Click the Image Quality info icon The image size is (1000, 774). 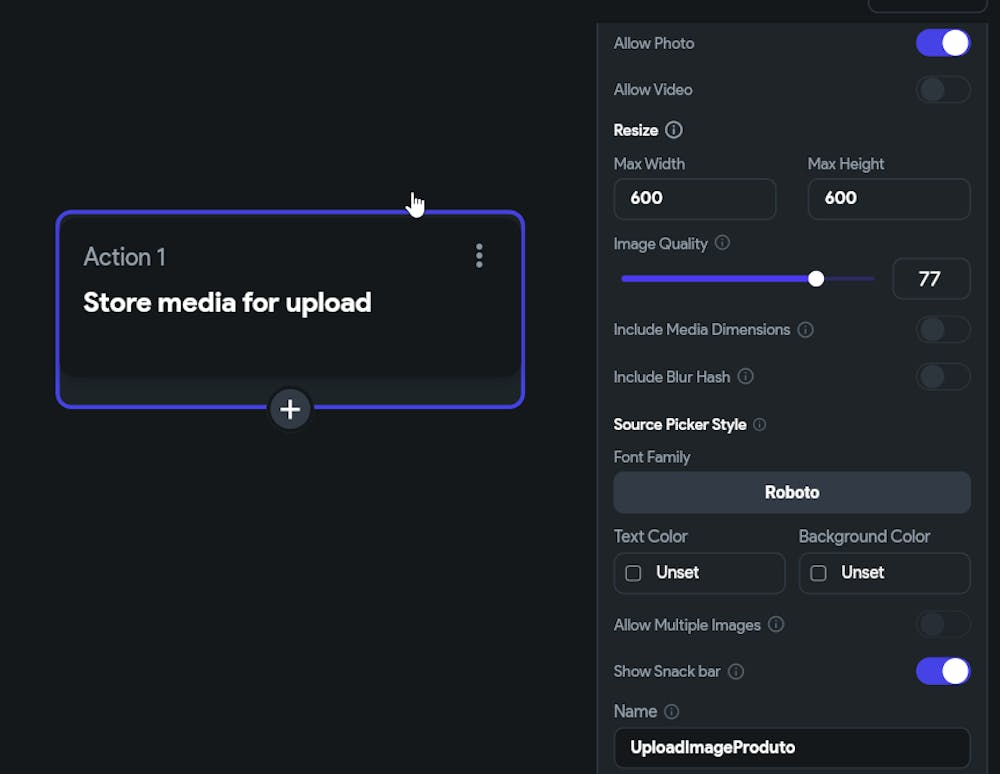723,243
